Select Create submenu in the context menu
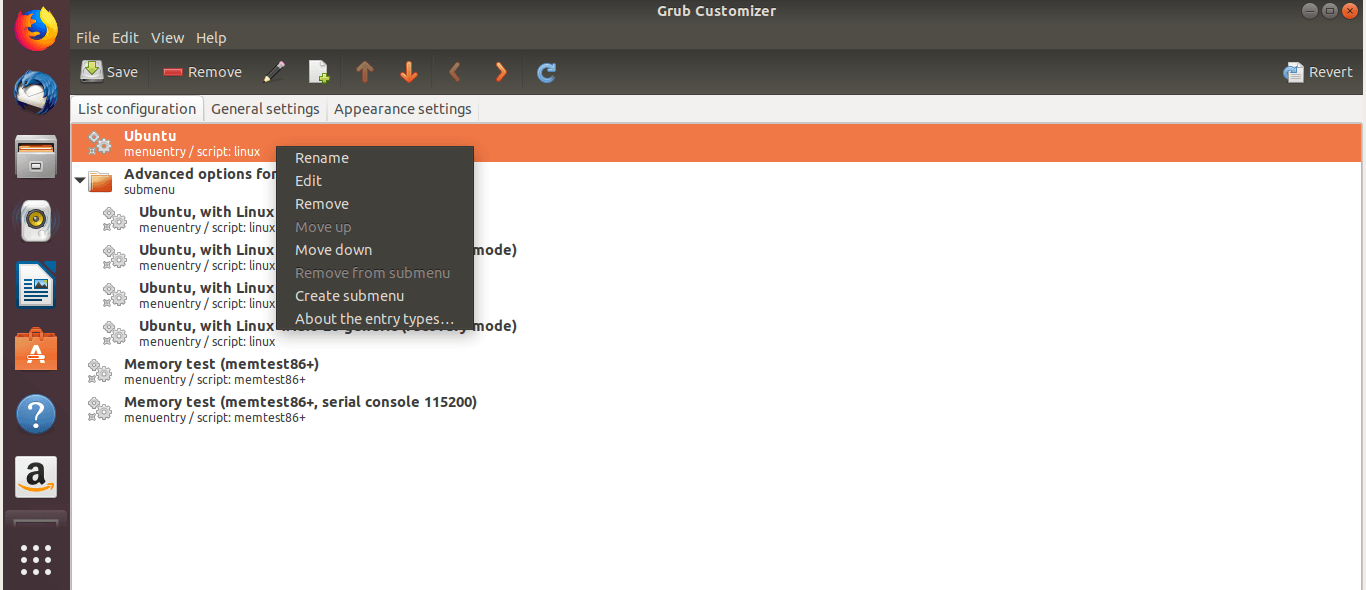Image resolution: width=1366 pixels, height=590 pixels. pos(374,296)
